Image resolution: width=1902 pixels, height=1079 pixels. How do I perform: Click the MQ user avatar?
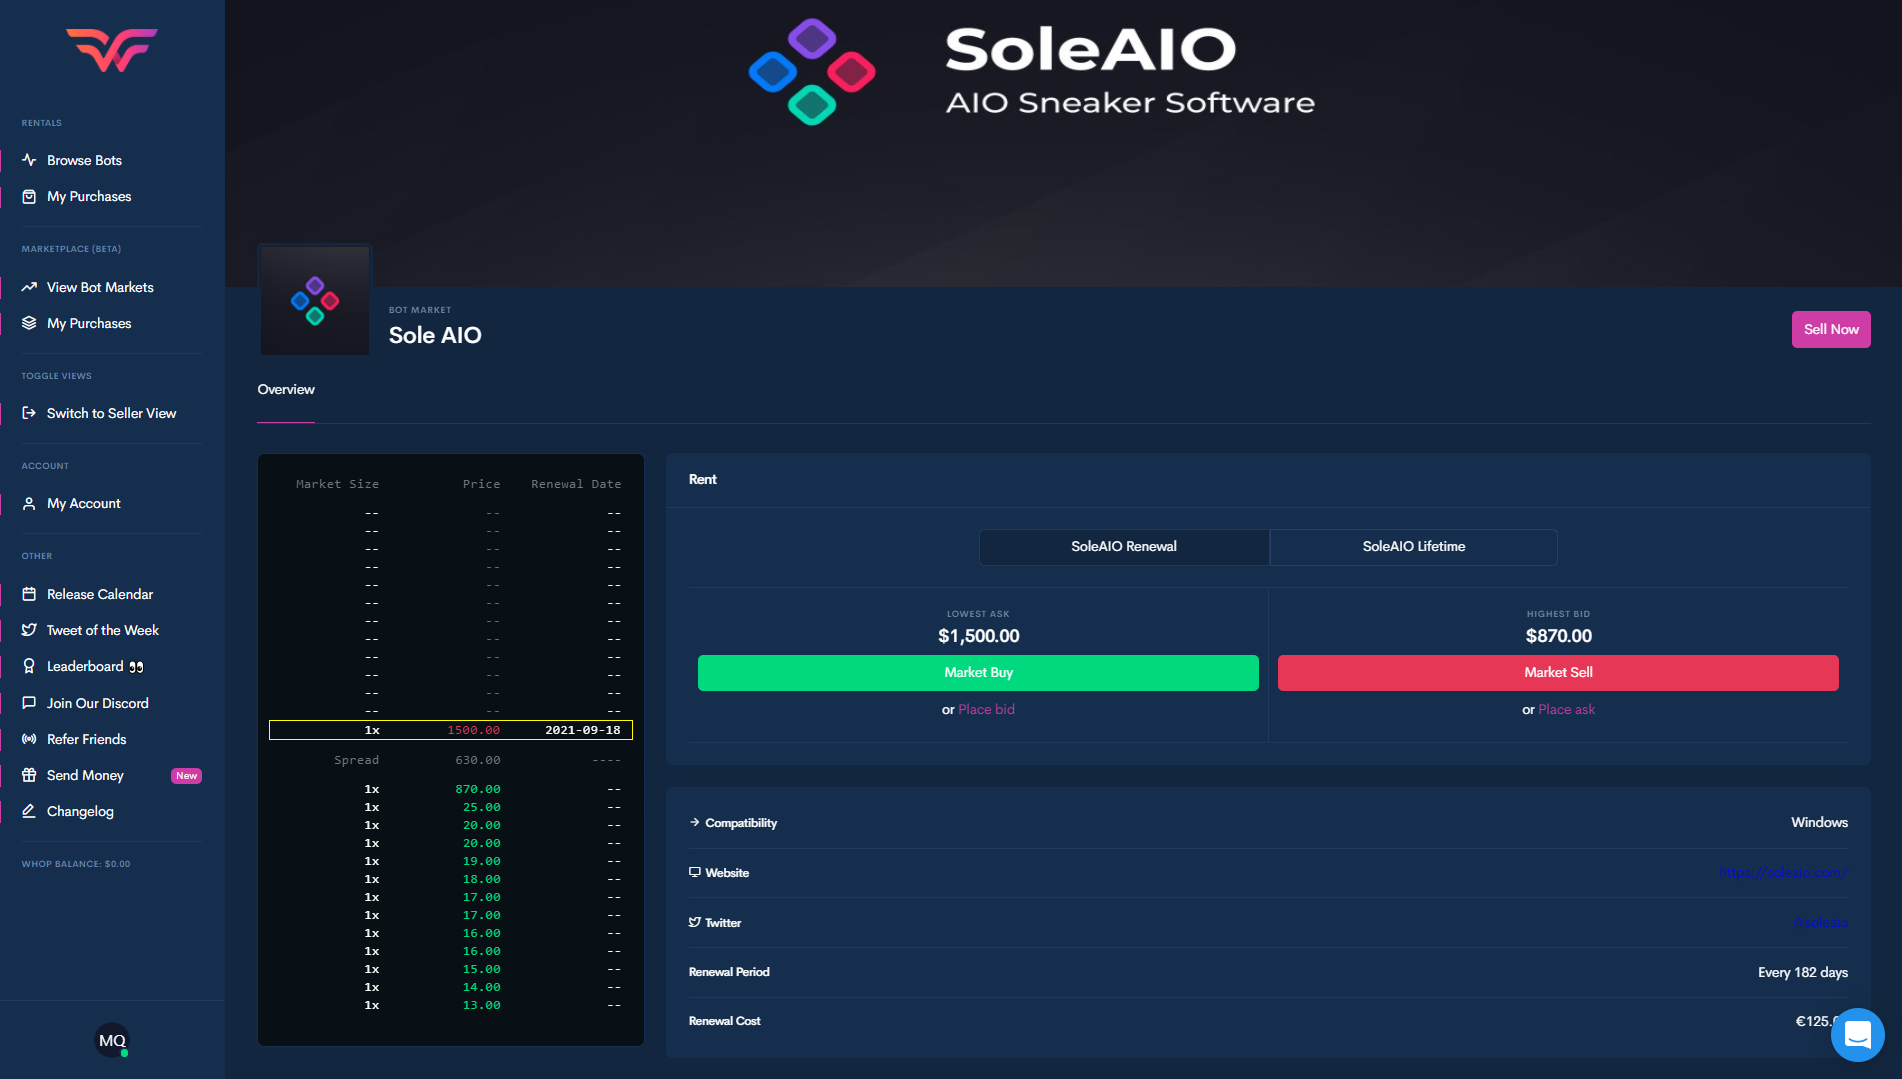pos(112,1040)
